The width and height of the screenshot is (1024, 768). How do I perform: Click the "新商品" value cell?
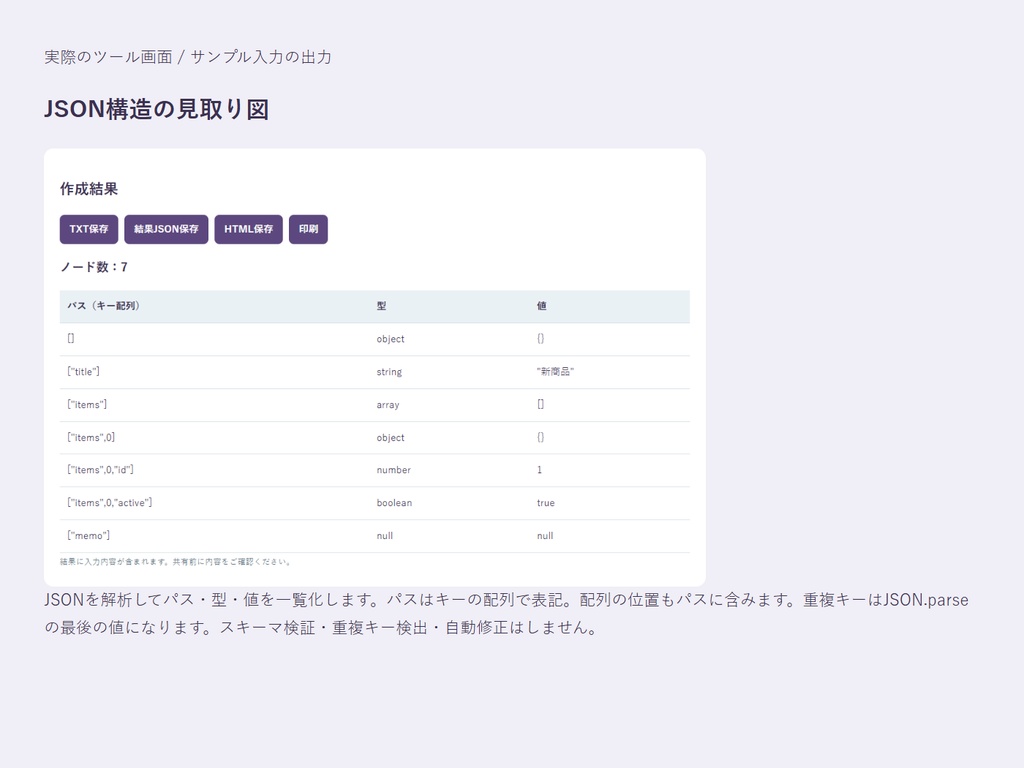[x=609, y=372]
